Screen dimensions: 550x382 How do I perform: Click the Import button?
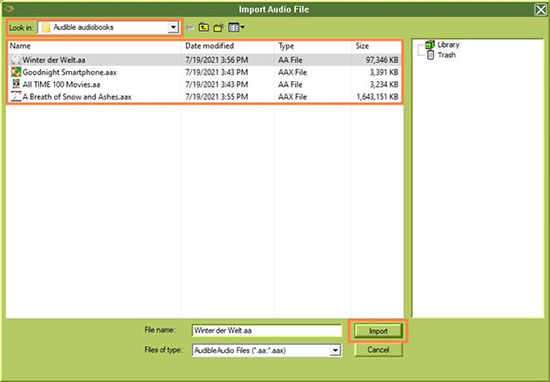click(378, 331)
